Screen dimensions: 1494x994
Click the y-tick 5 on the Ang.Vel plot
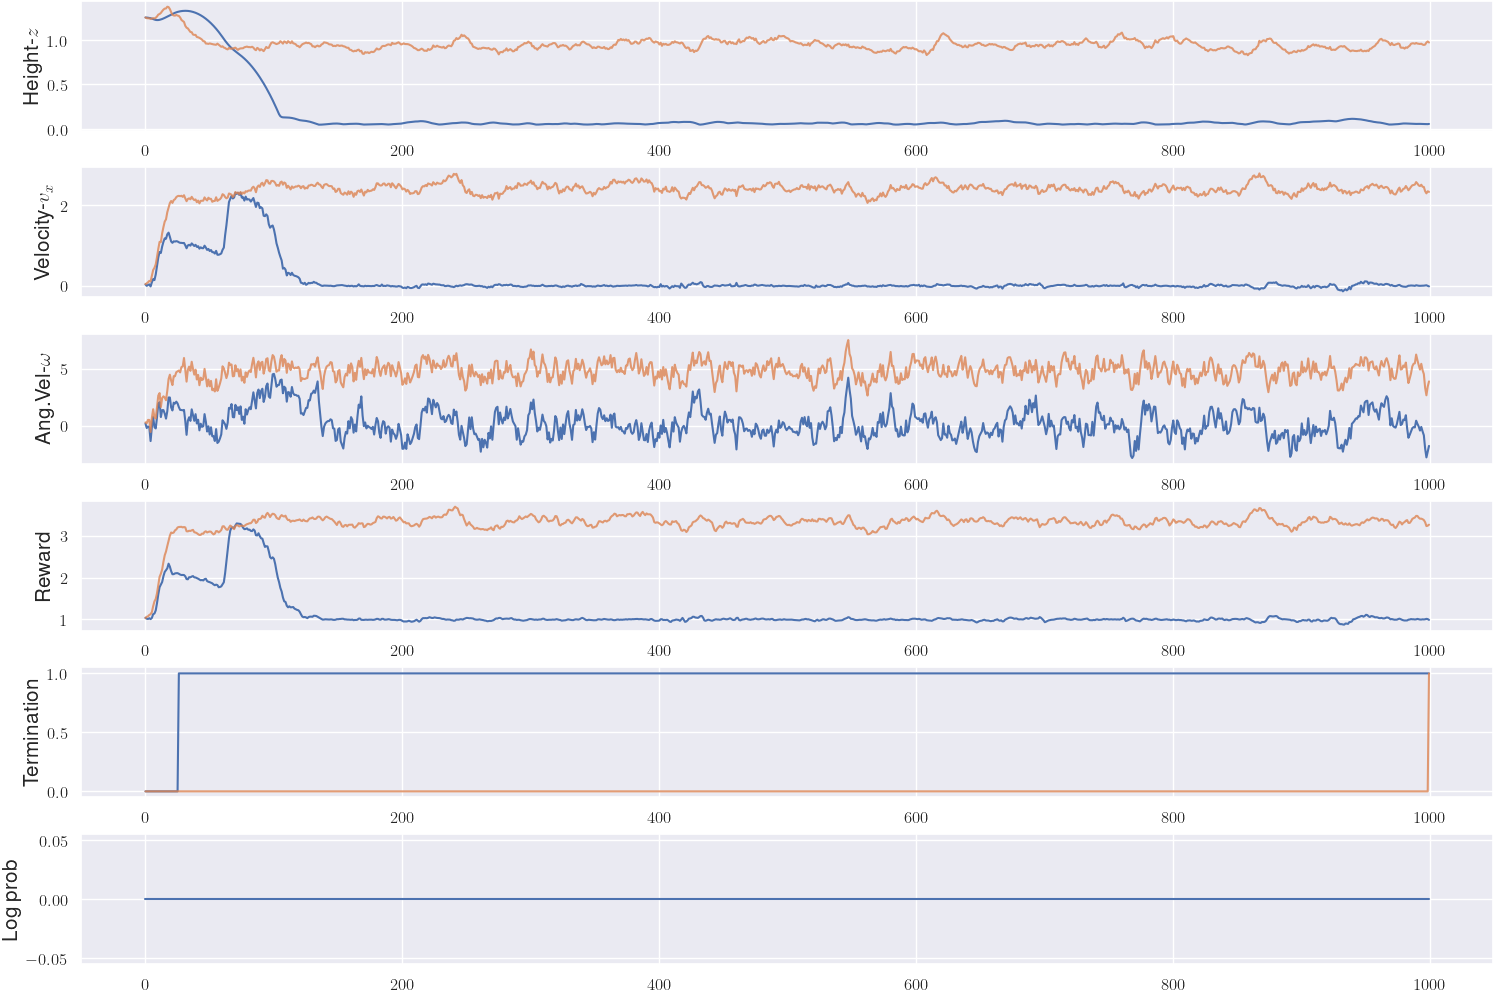[63, 370]
